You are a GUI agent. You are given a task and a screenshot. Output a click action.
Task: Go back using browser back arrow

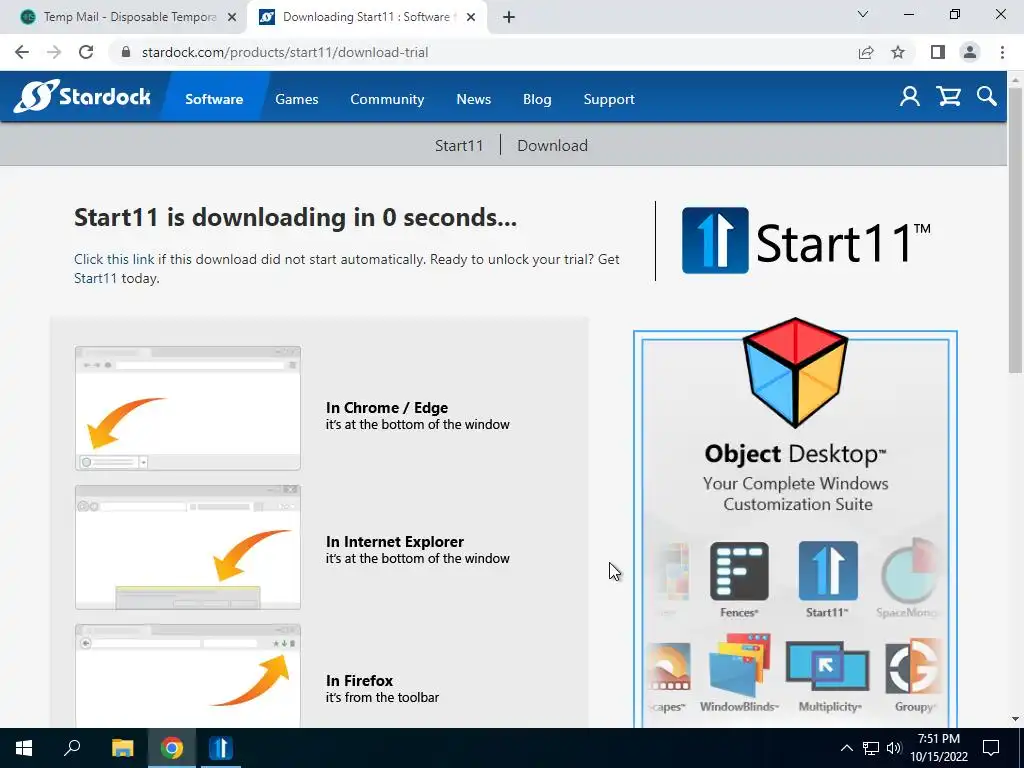(x=22, y=52)
